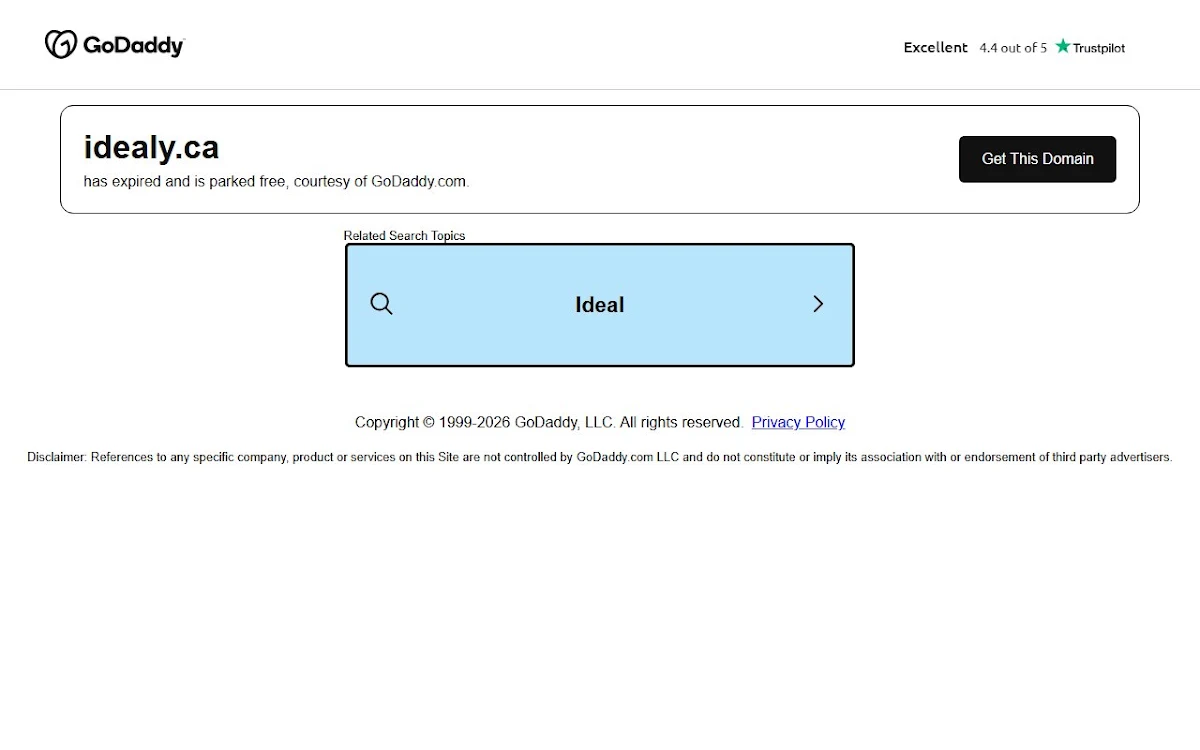
Task: Click the expired and parked free message
Action: tap(276, 181)
